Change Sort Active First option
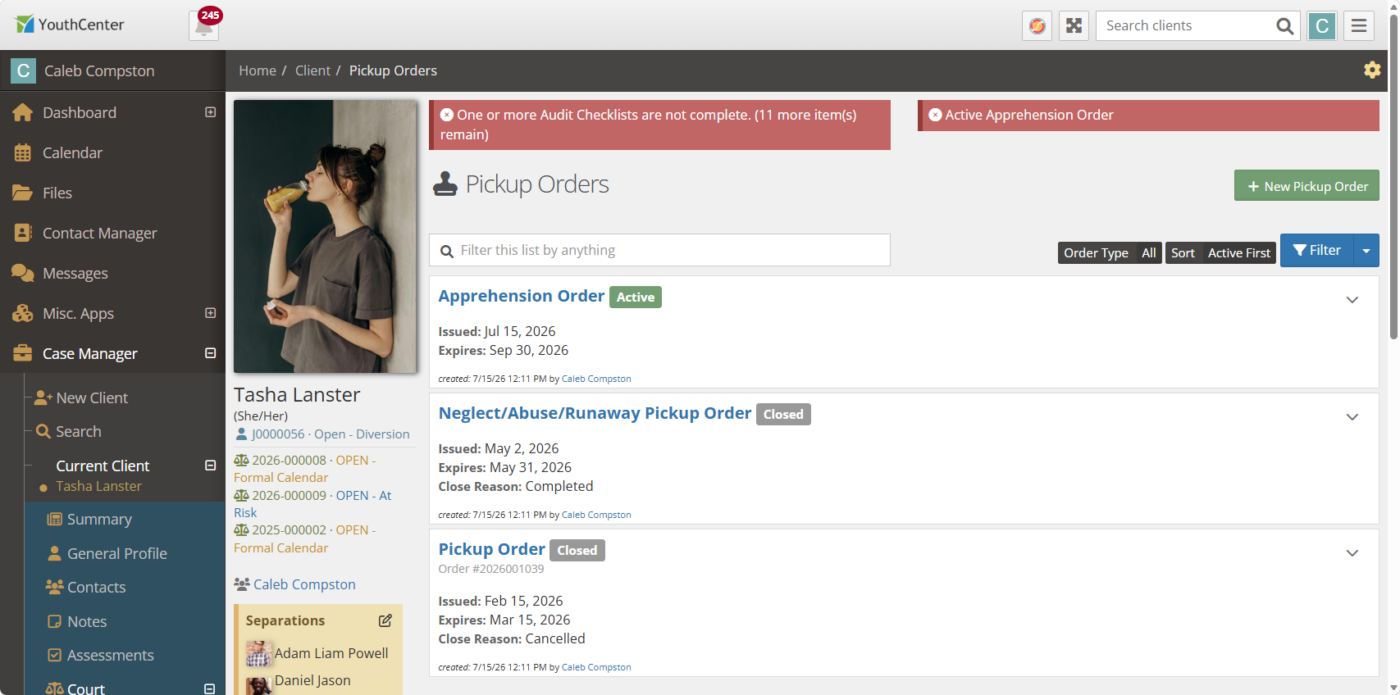Screen dimensions: 1400x695 click(1221, 253)
